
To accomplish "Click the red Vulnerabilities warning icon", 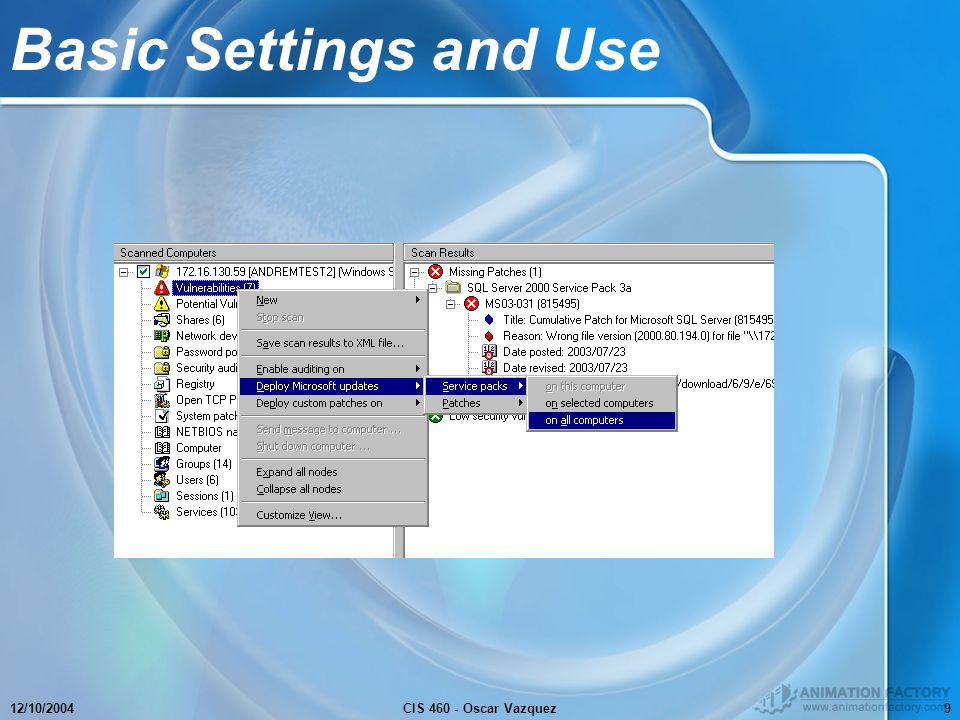I will click(162, 288).
